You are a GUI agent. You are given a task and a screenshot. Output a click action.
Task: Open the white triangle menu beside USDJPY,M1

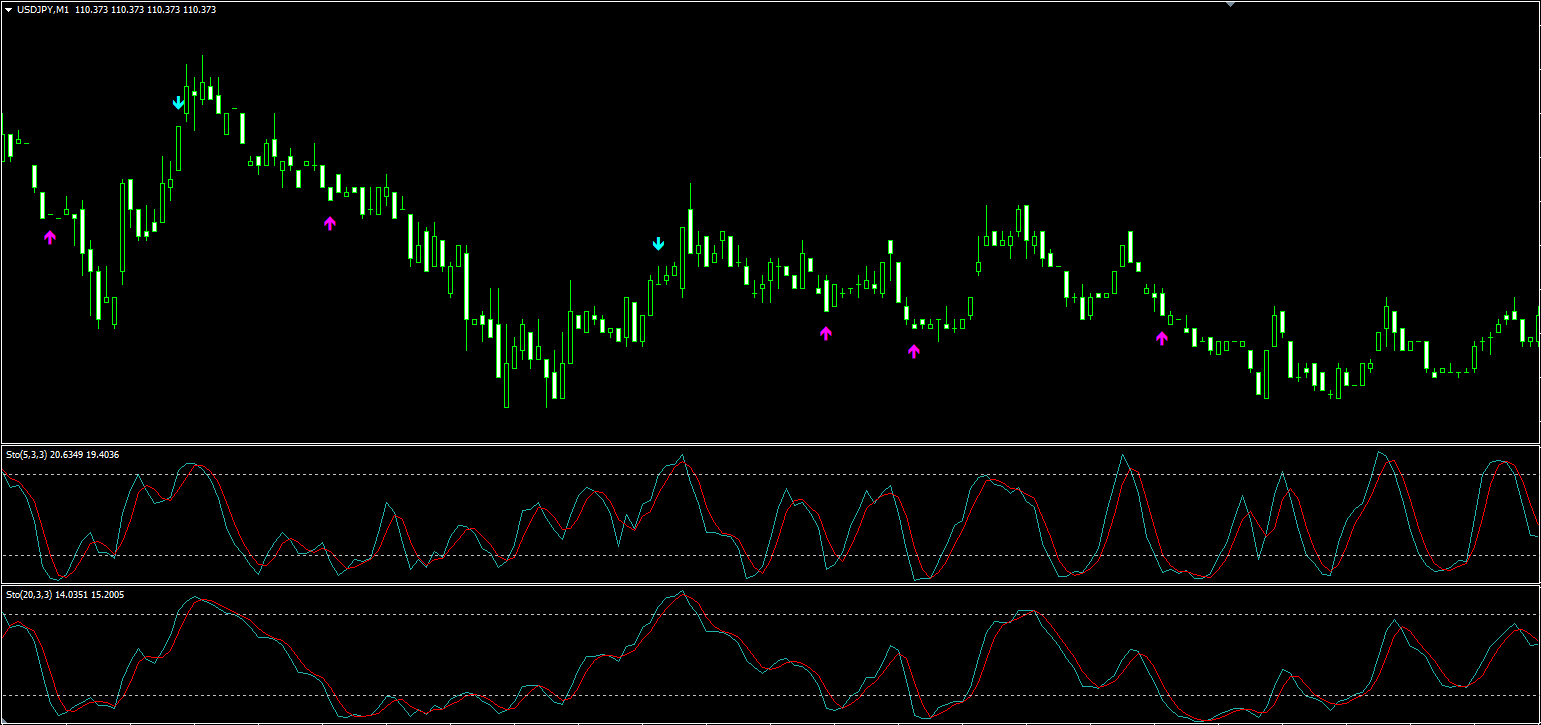pos(9,9)
